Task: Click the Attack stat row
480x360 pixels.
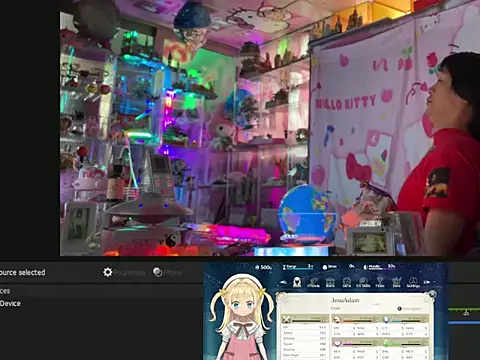Action: pyautogui.click(x=304, y=333)
